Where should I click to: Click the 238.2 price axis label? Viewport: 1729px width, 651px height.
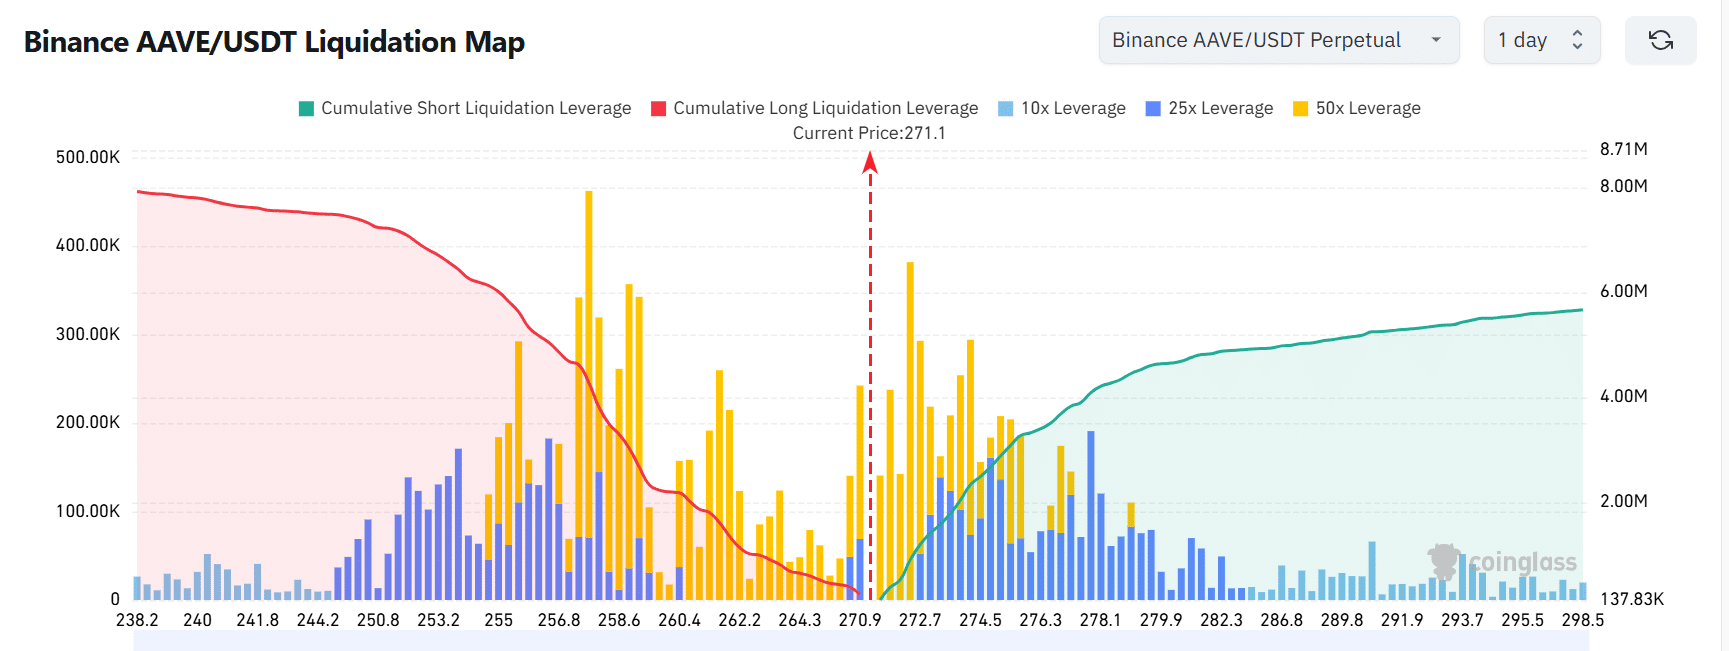137,620
